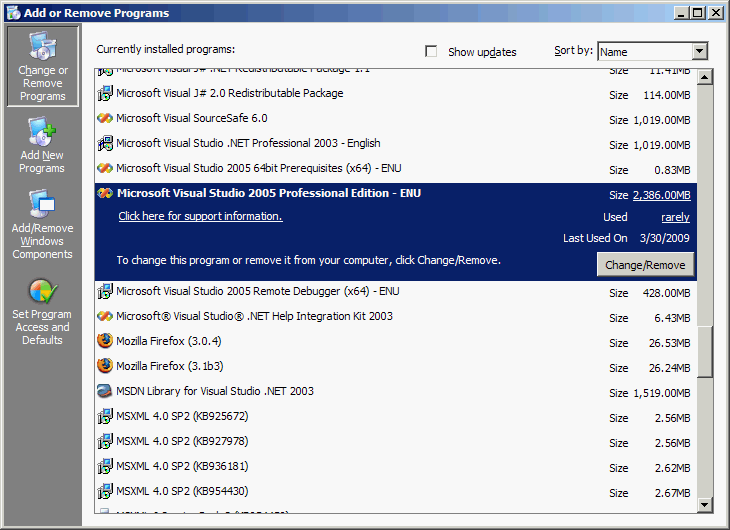Click the vertical scrollbar thumb
This screenshot has width=730, height=530.
pos(705,351)
